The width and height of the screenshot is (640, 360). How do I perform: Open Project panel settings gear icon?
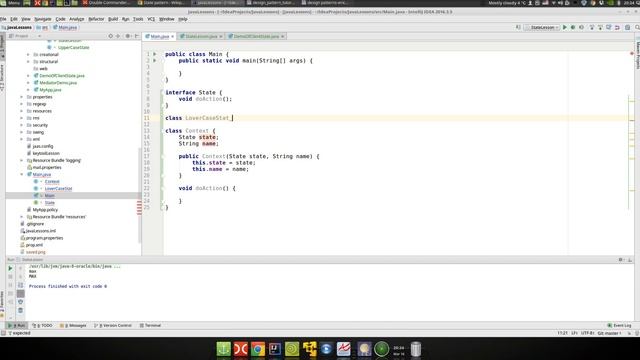point(128,36)
